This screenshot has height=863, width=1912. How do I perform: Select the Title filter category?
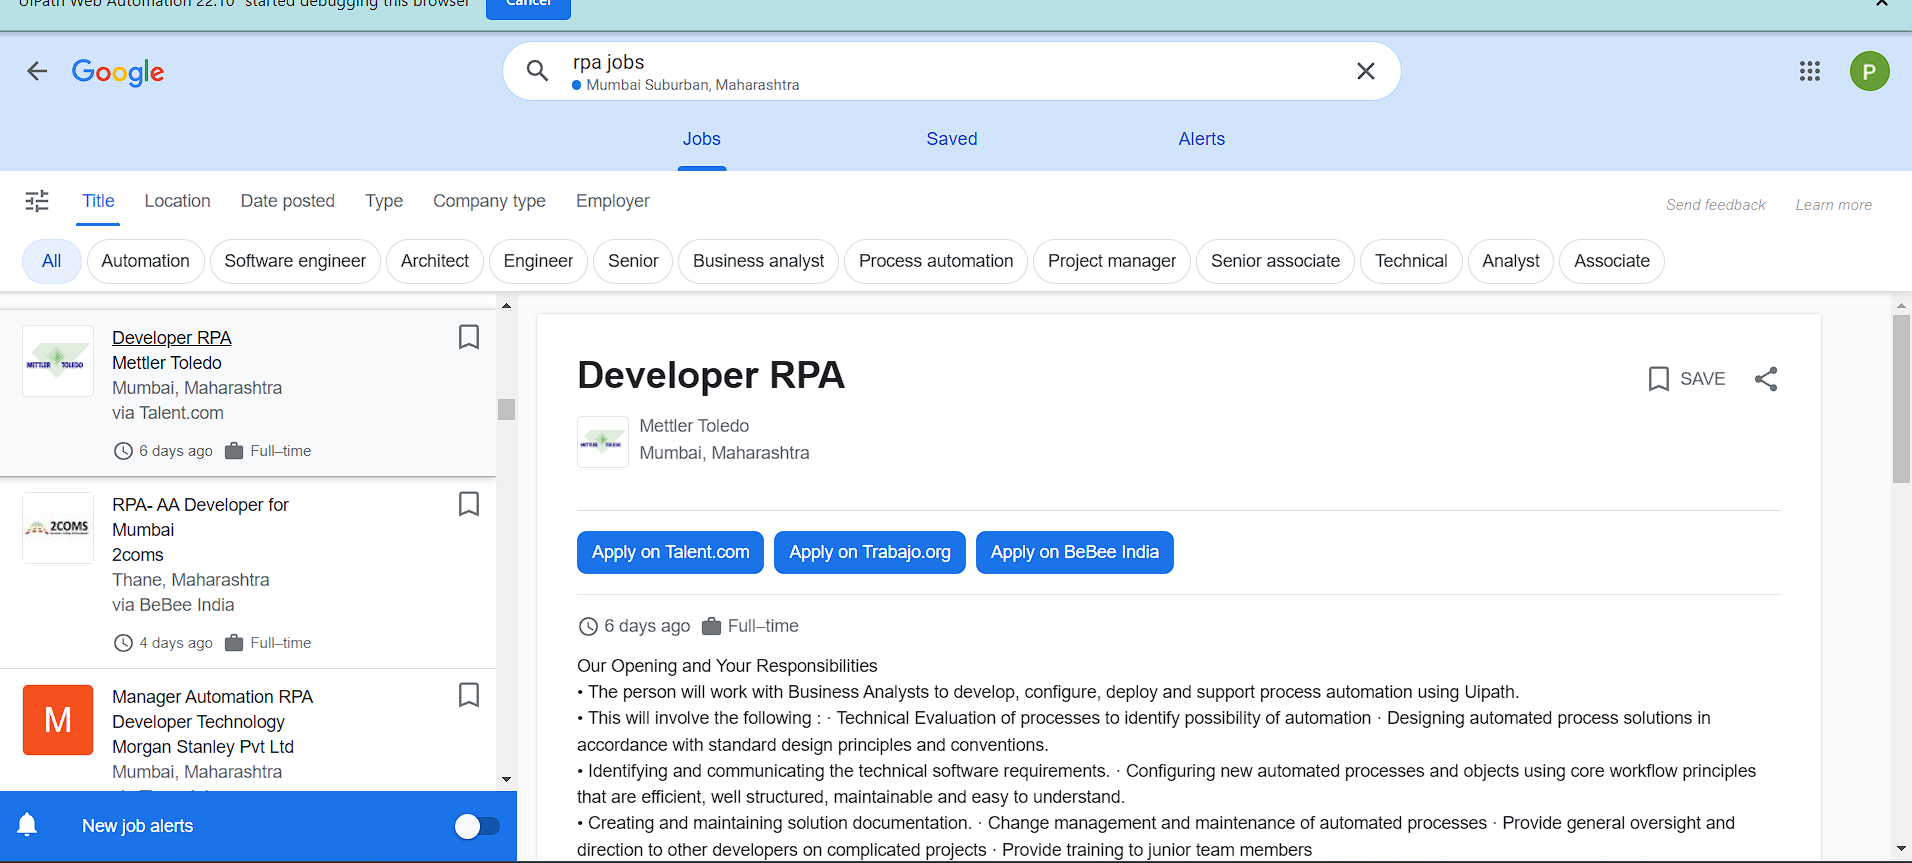click(x=98, y=201)
